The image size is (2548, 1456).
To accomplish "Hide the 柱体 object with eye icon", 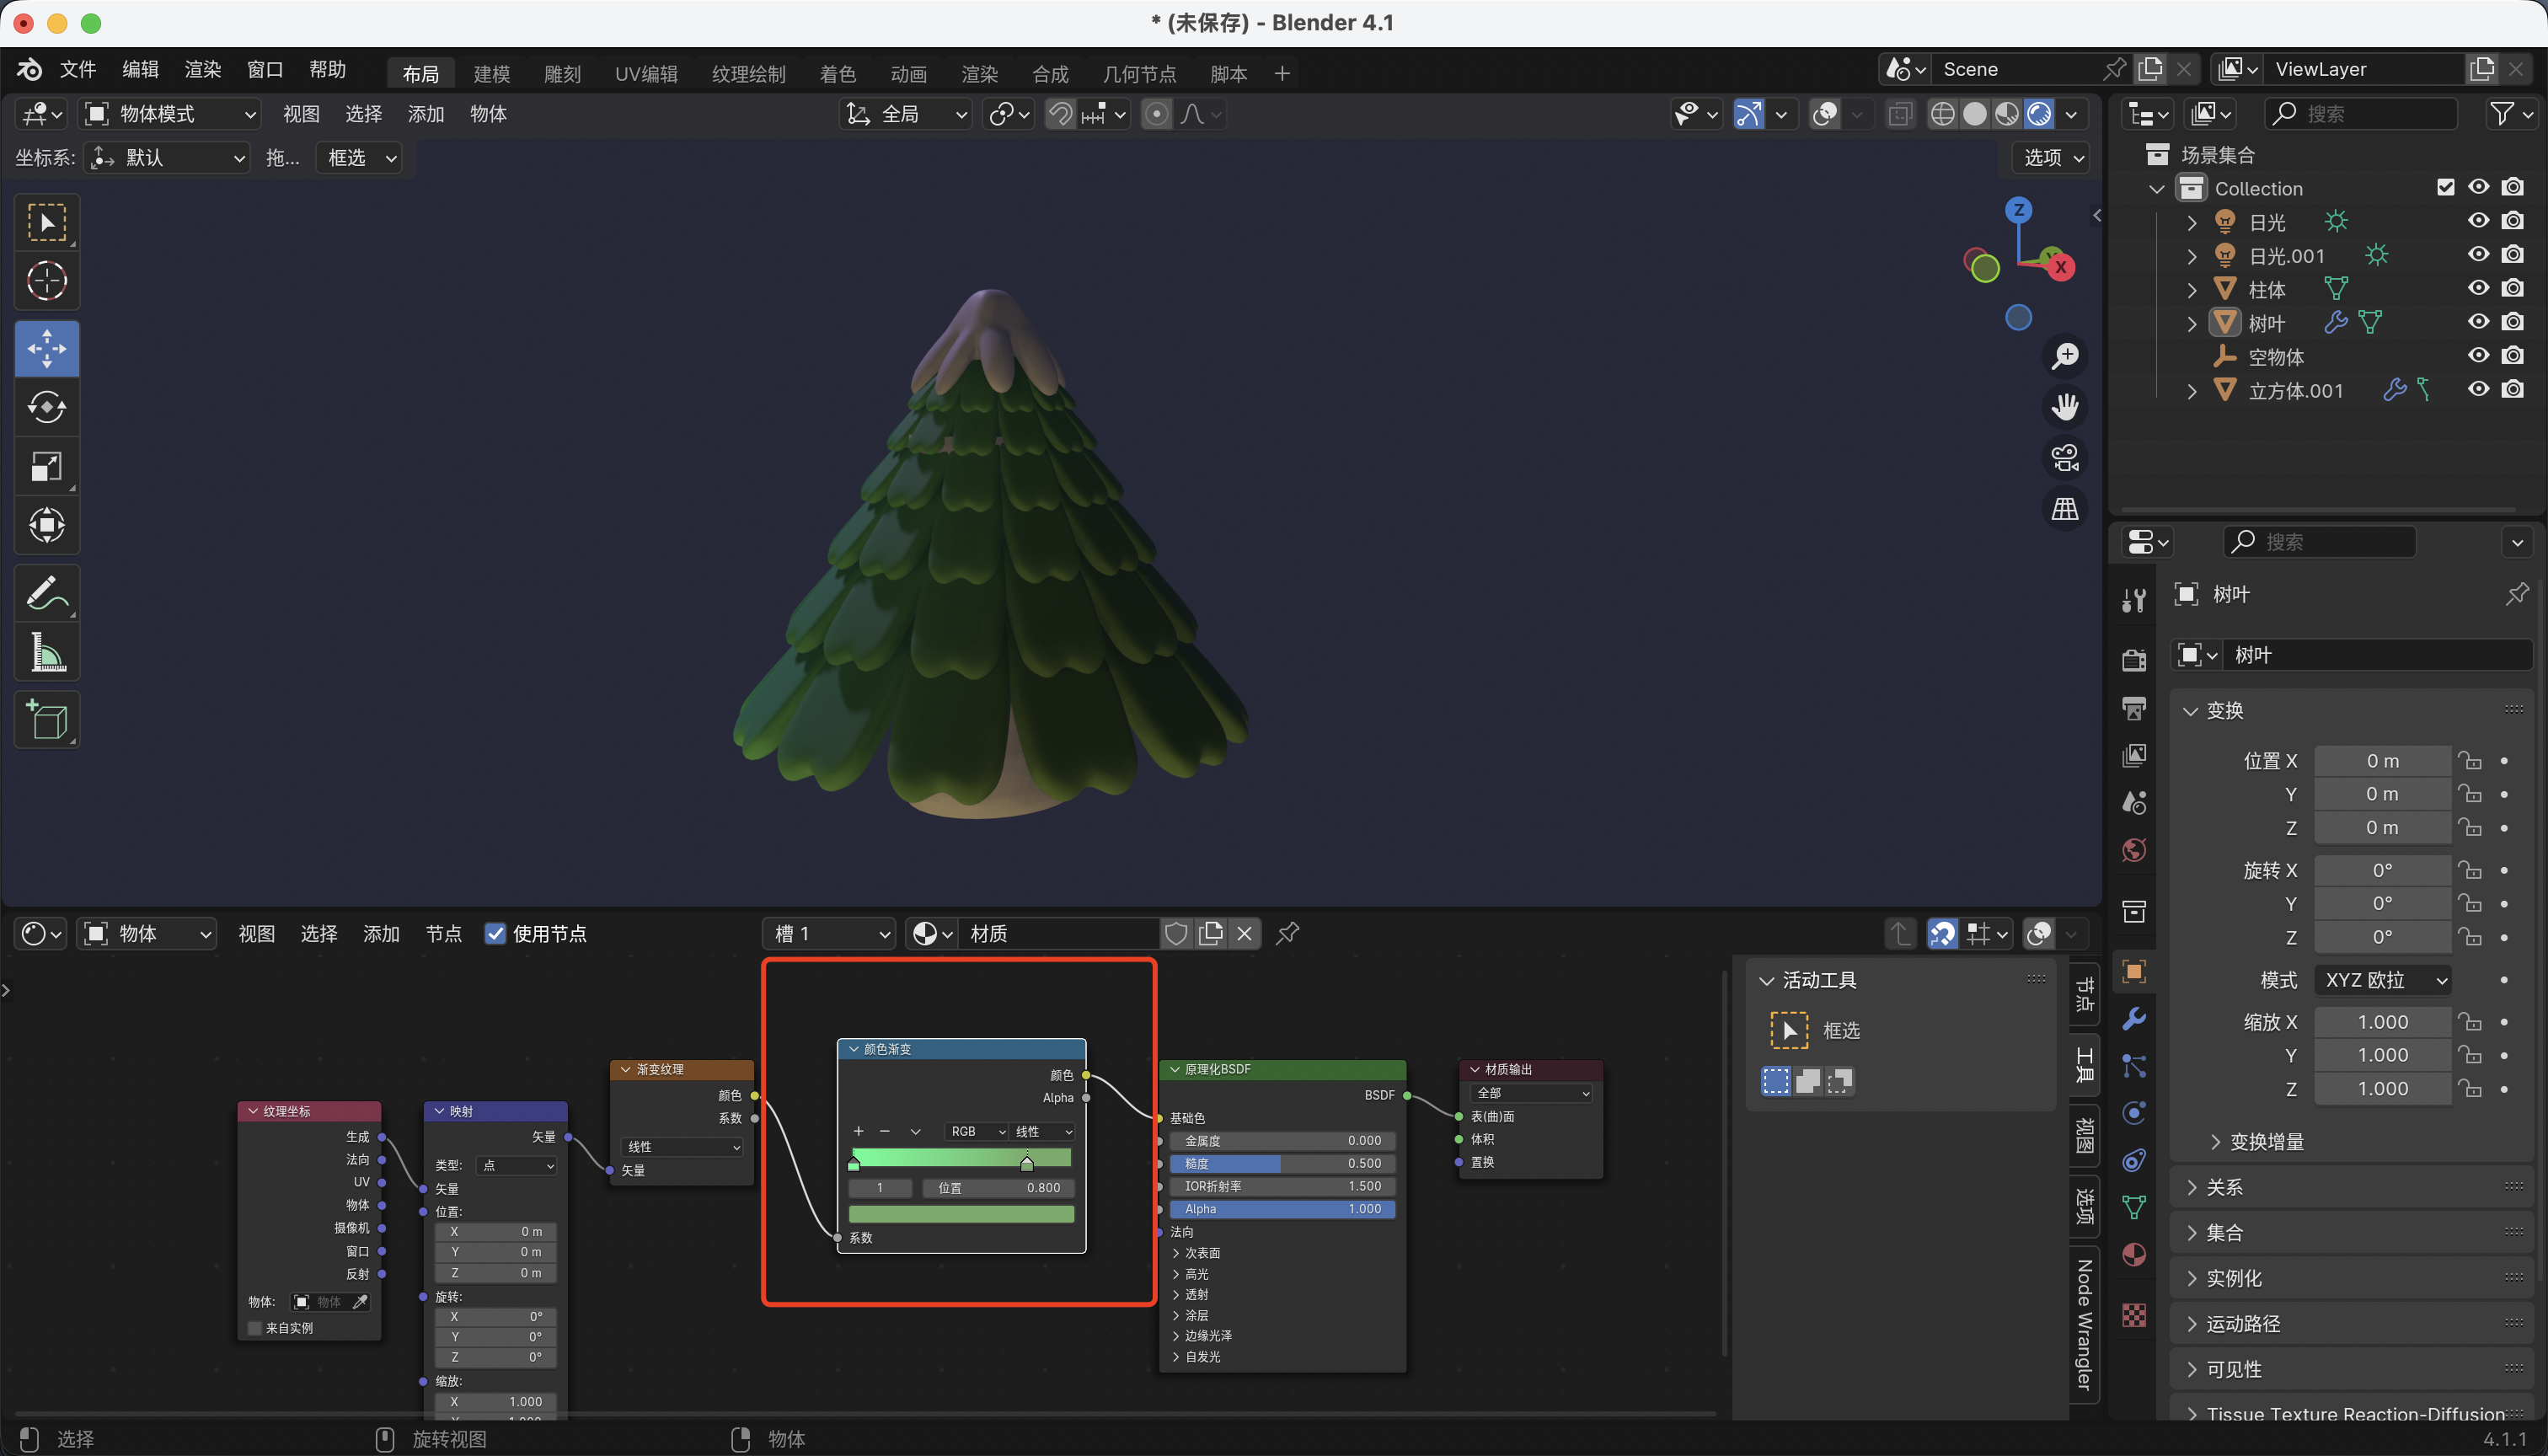I will click(x=2478, y=289).
